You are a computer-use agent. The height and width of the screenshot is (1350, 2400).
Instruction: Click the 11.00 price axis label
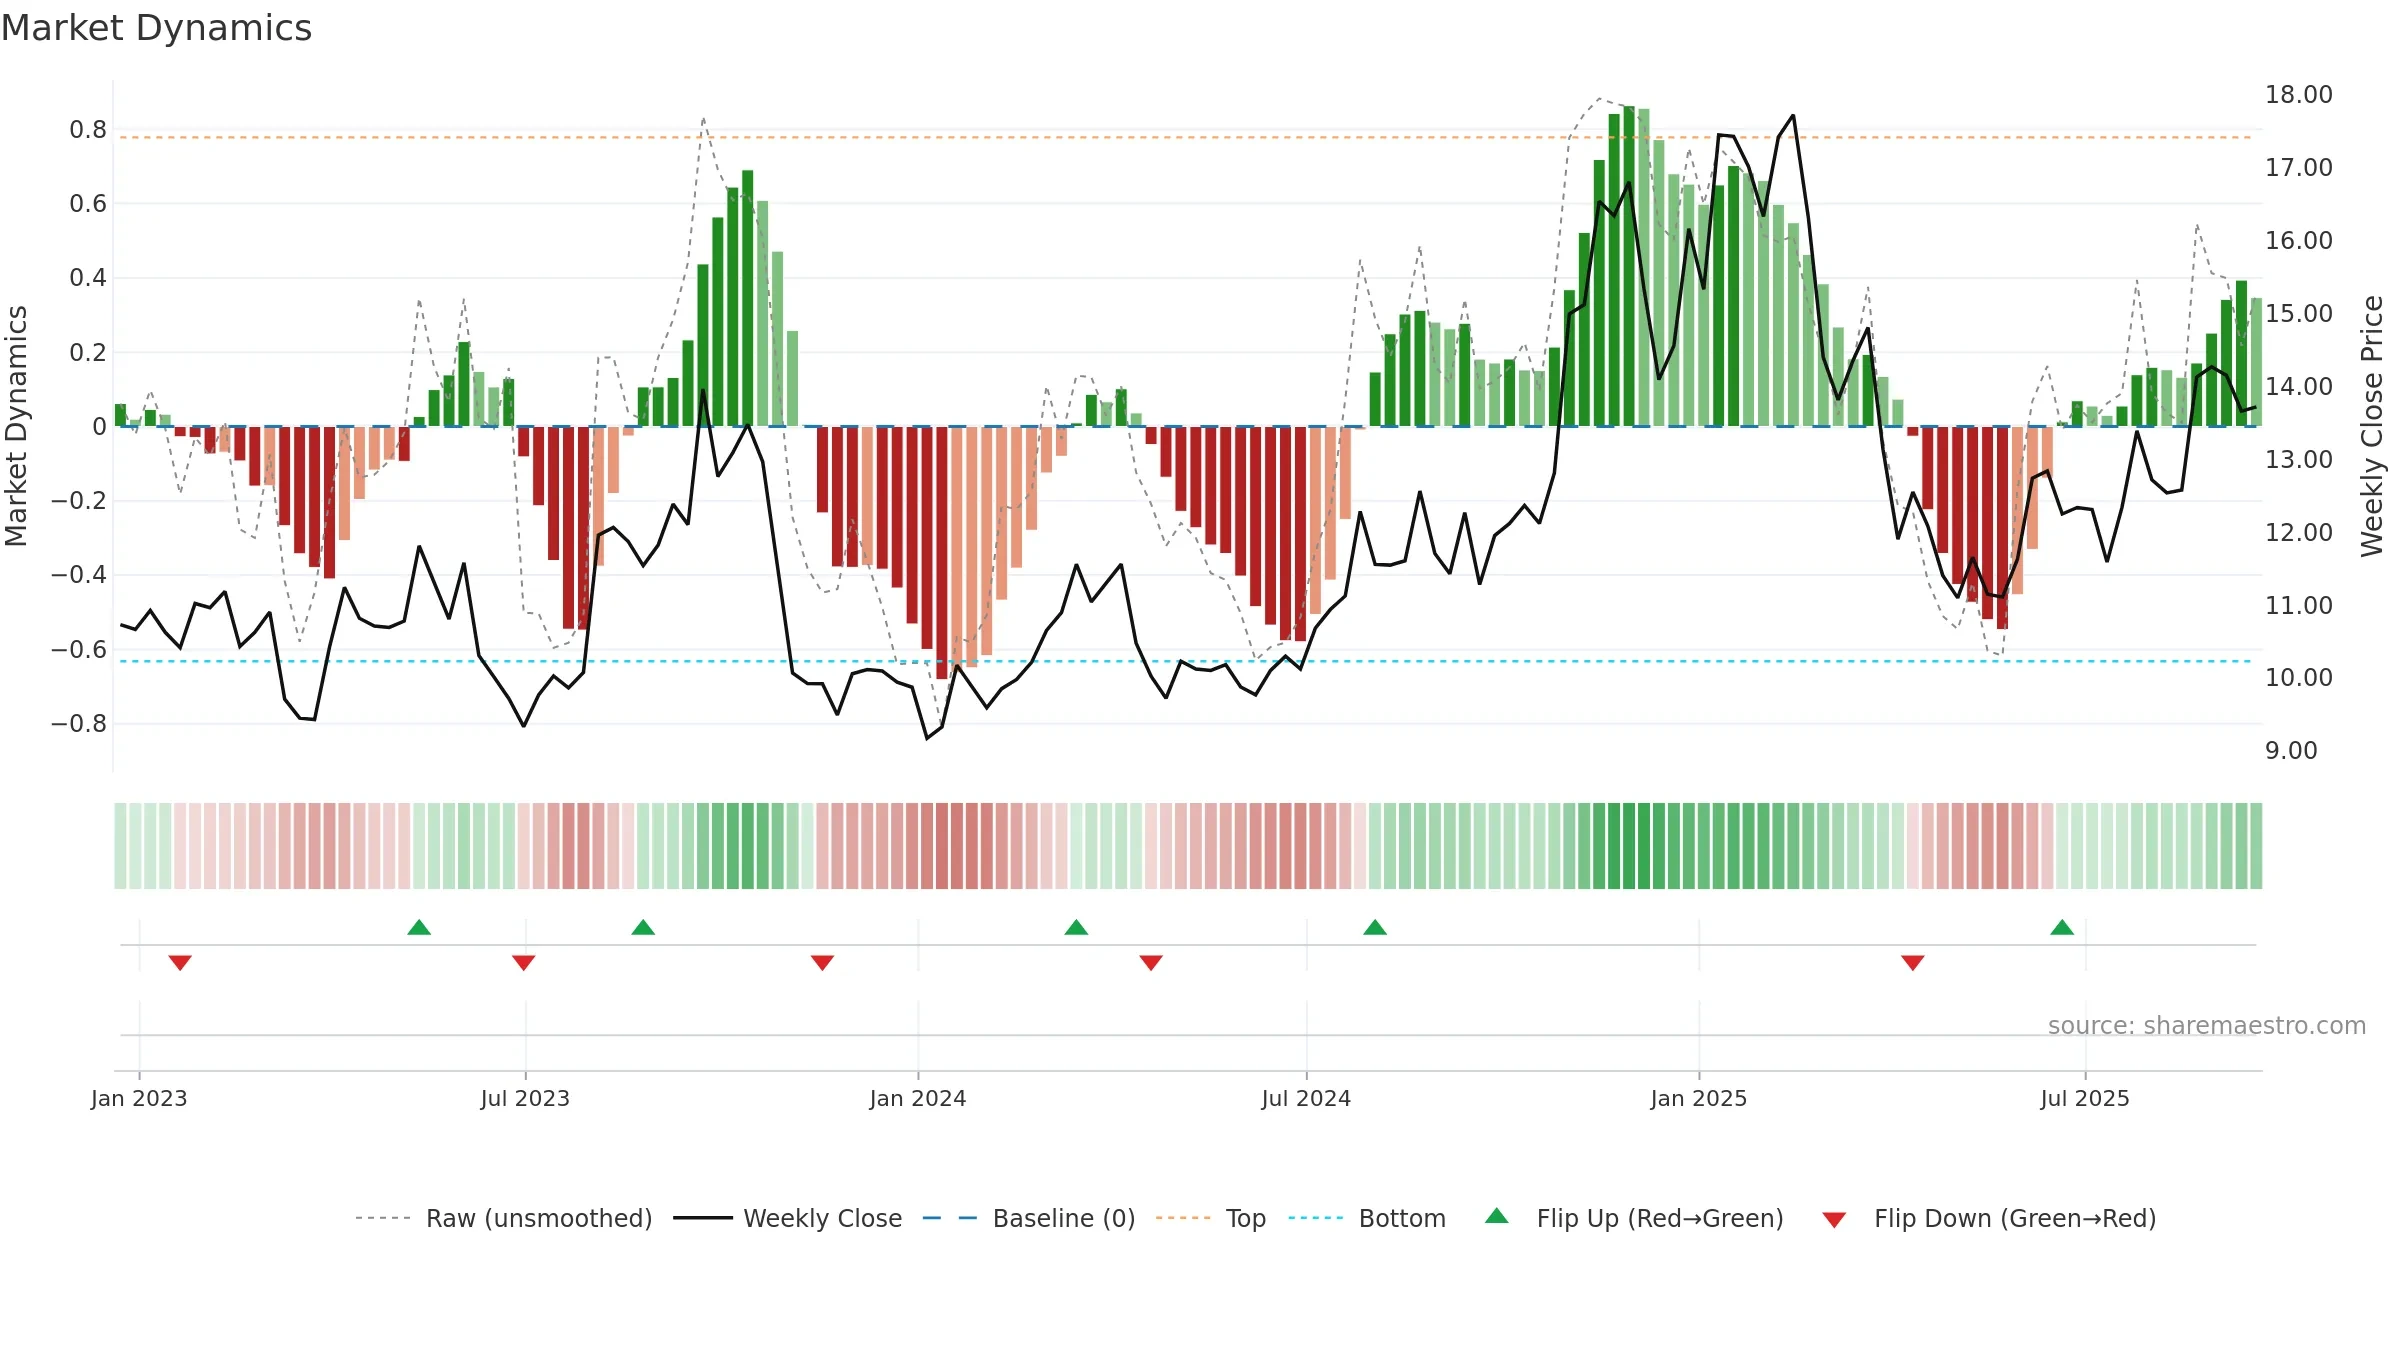2299,605
